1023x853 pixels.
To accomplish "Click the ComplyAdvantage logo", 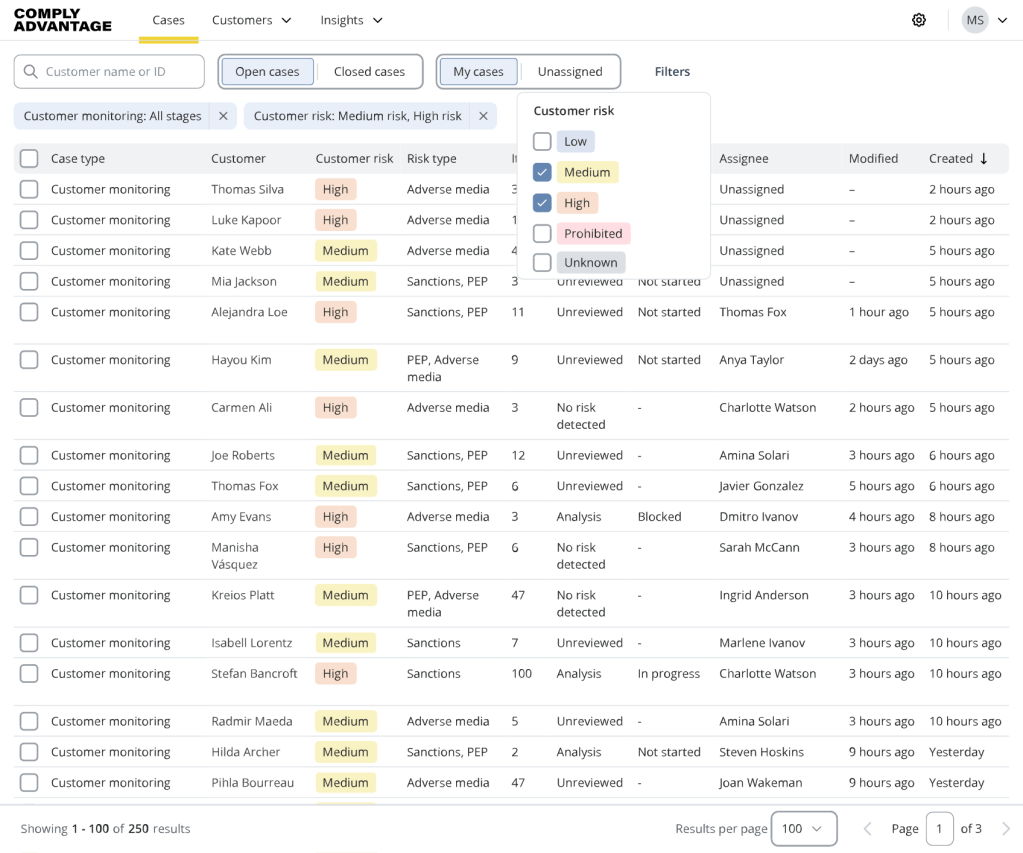I will (x=62, y=20).
